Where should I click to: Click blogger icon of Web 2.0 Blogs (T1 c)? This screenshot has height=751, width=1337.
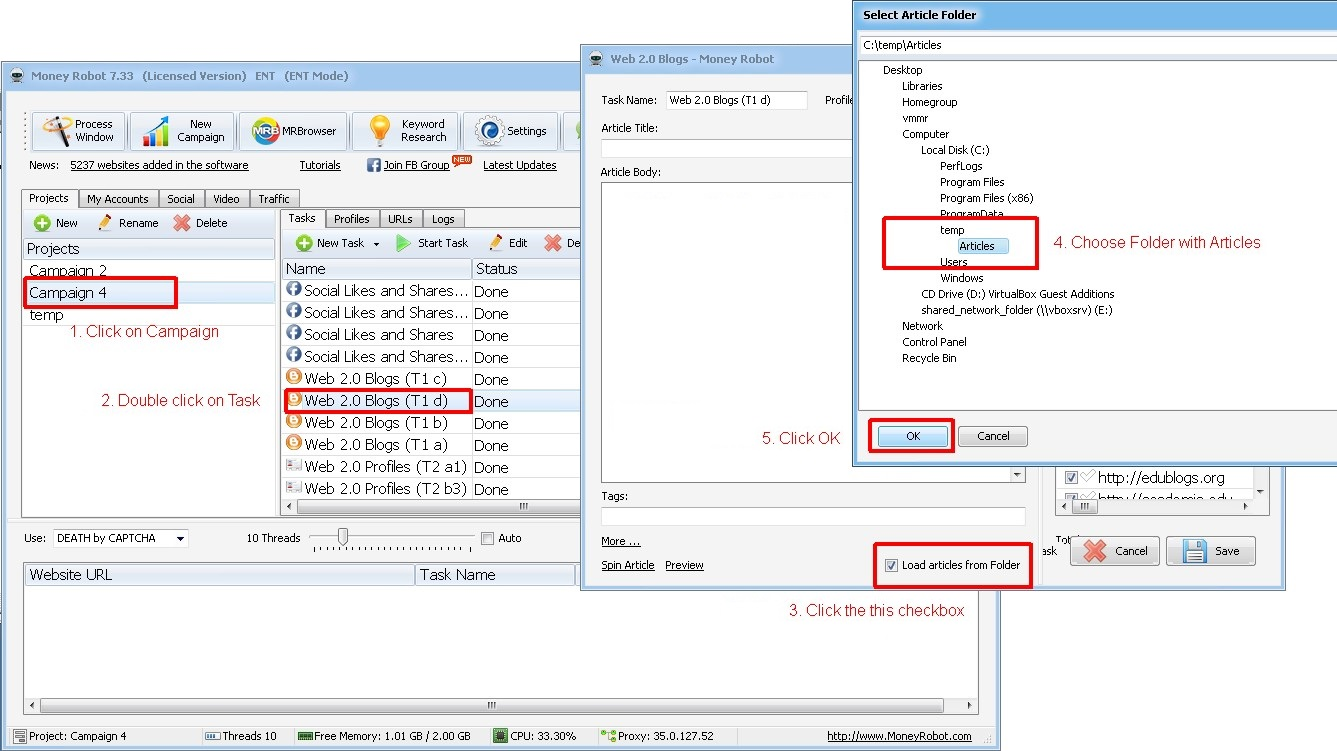click(x=294, y=378)
